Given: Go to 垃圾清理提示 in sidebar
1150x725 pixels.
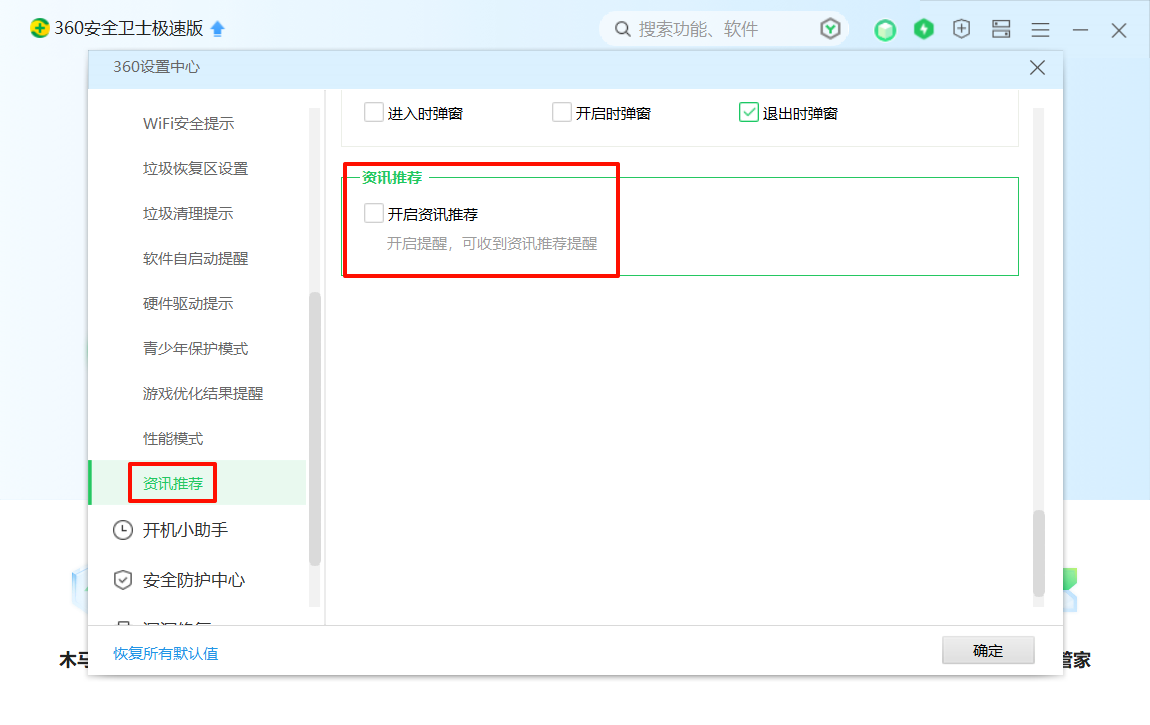Looking at the screenshot, I should click(188, 214).
